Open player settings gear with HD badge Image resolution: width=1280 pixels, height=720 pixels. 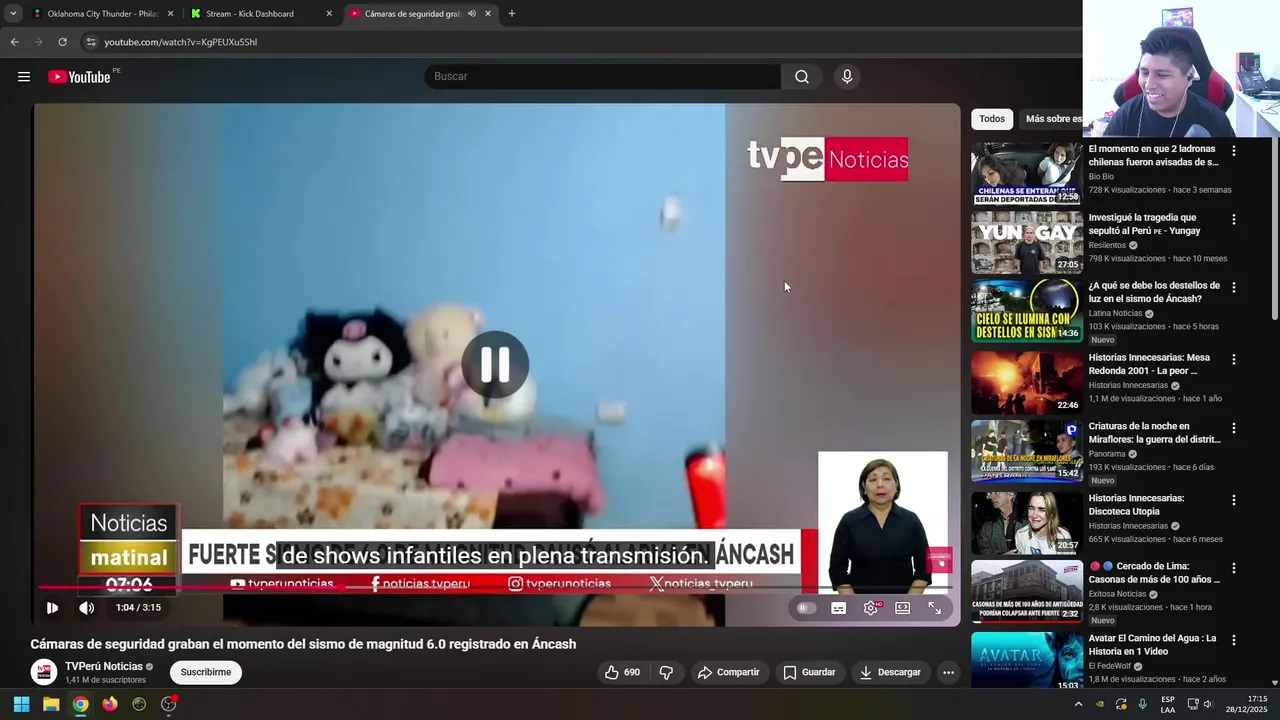pyautogui.click(x=872, y=608)
